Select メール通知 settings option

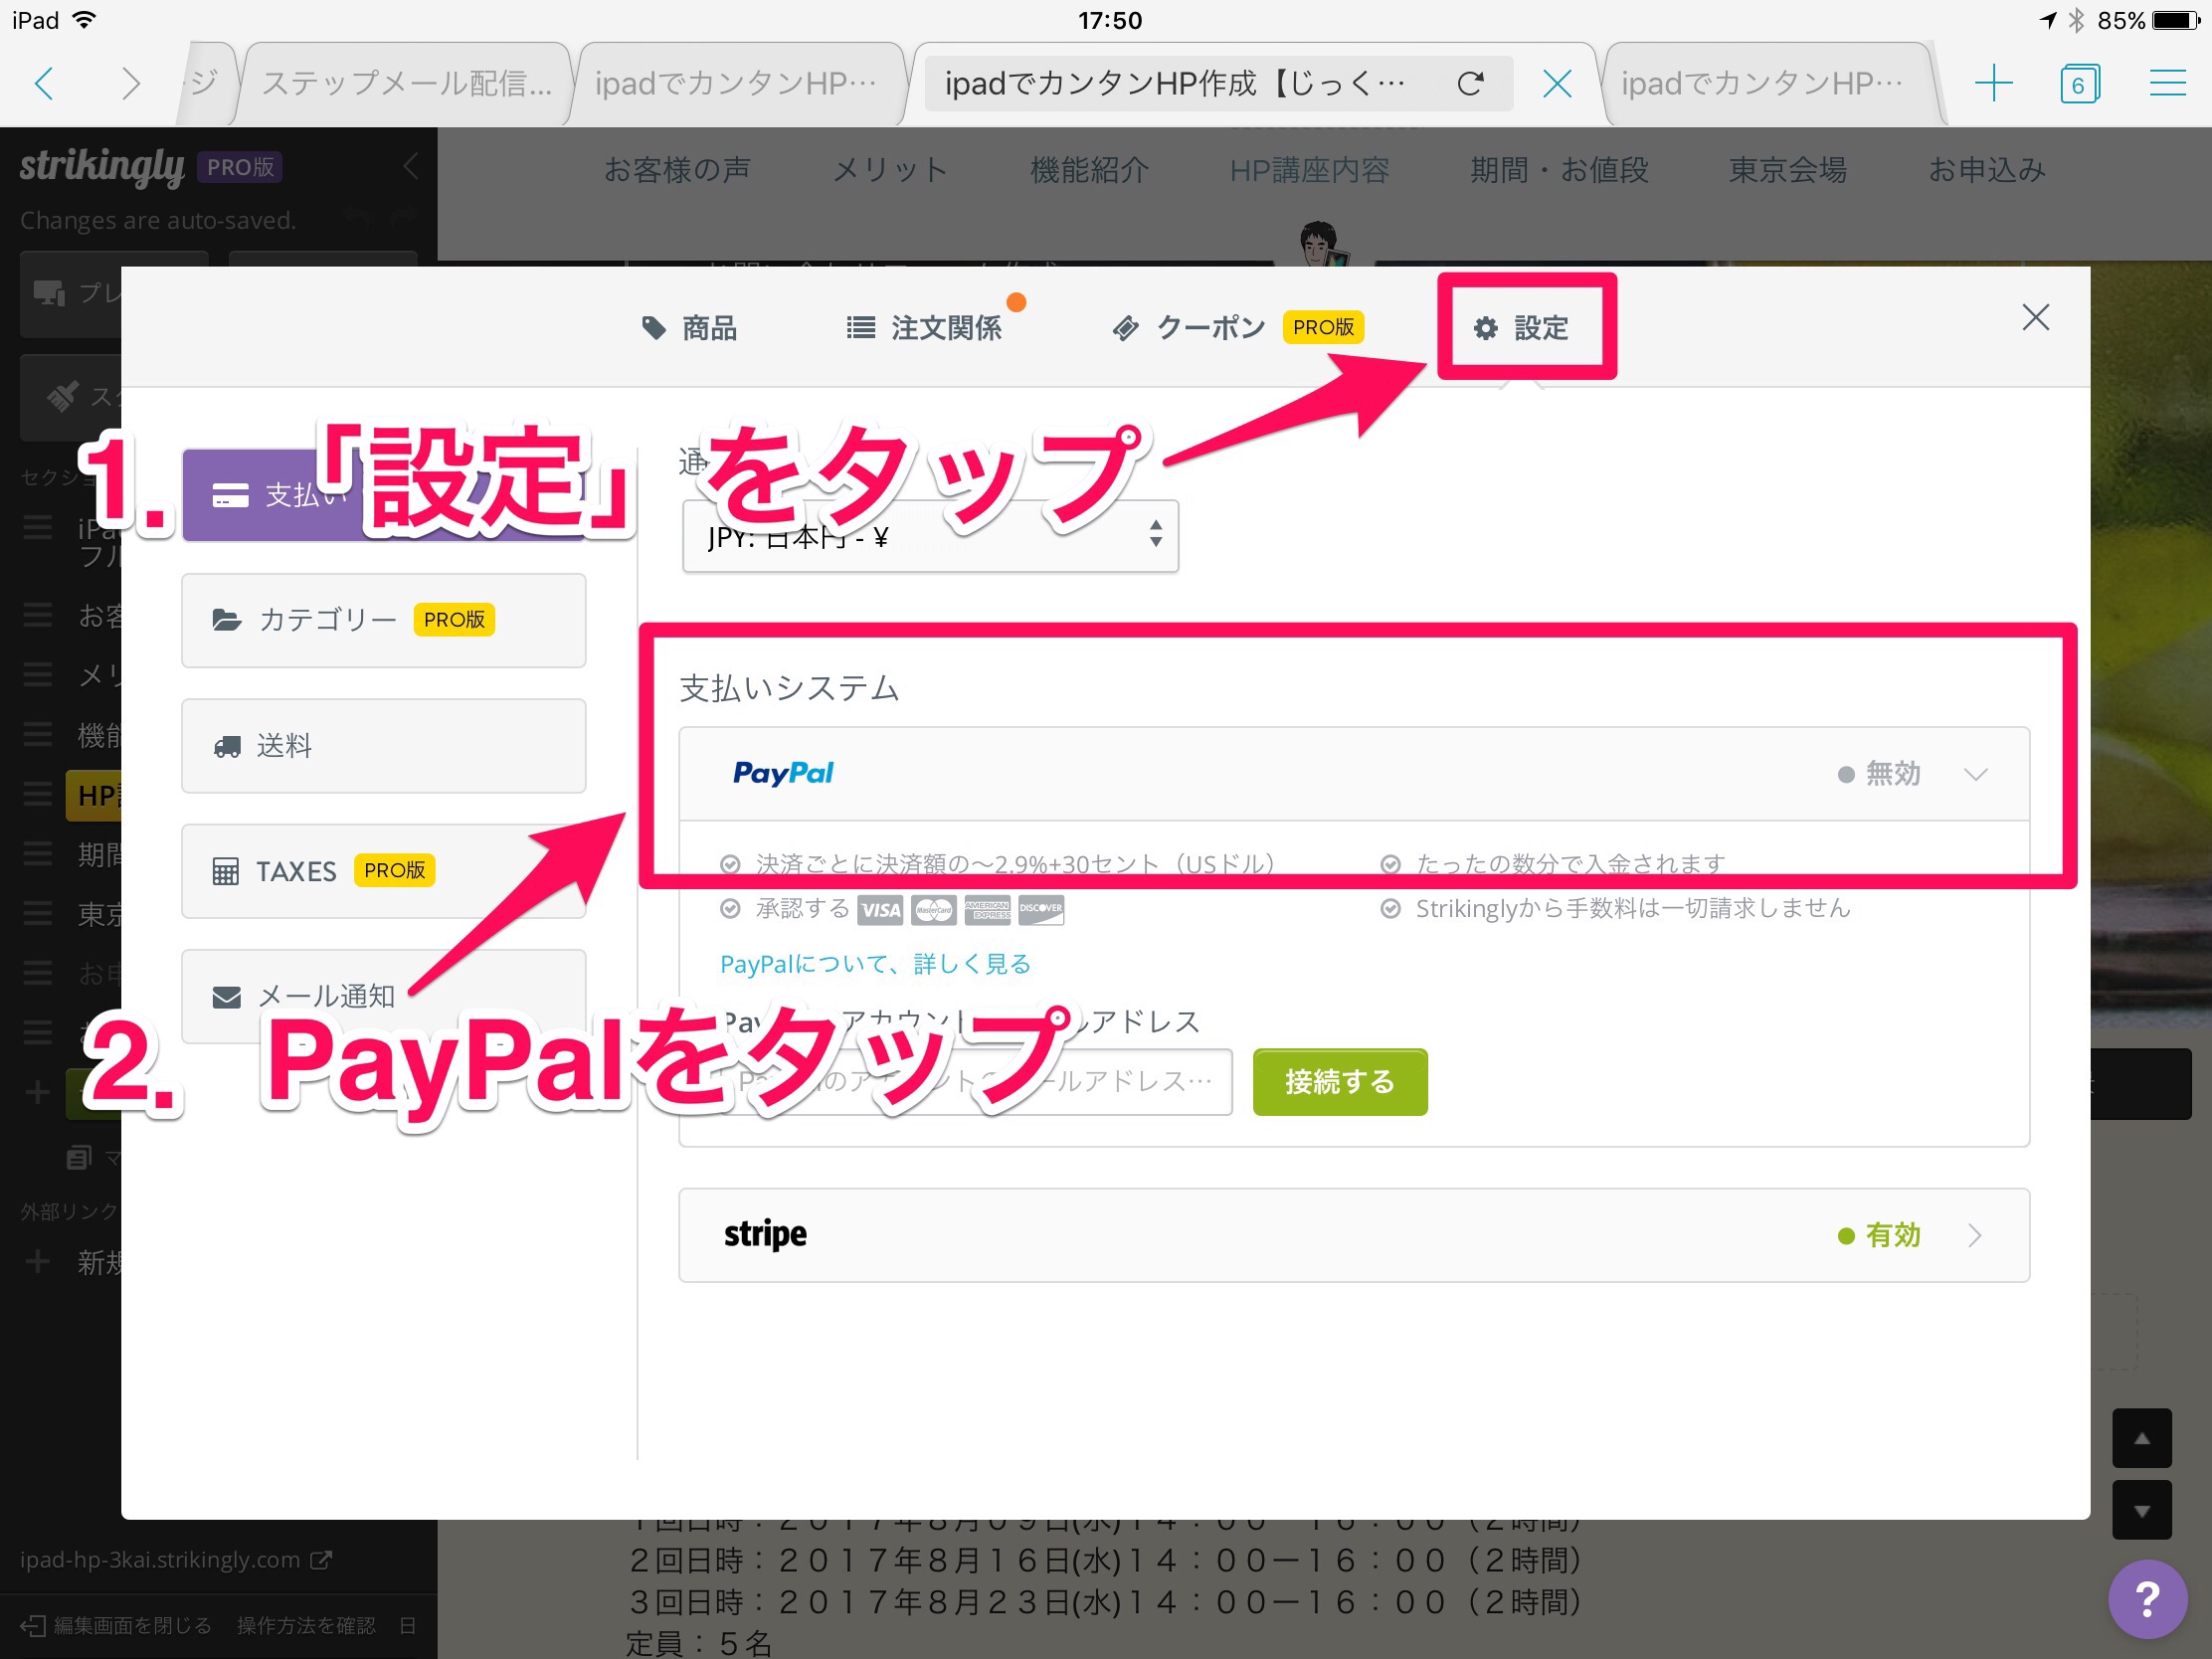(x=384, y=996)
